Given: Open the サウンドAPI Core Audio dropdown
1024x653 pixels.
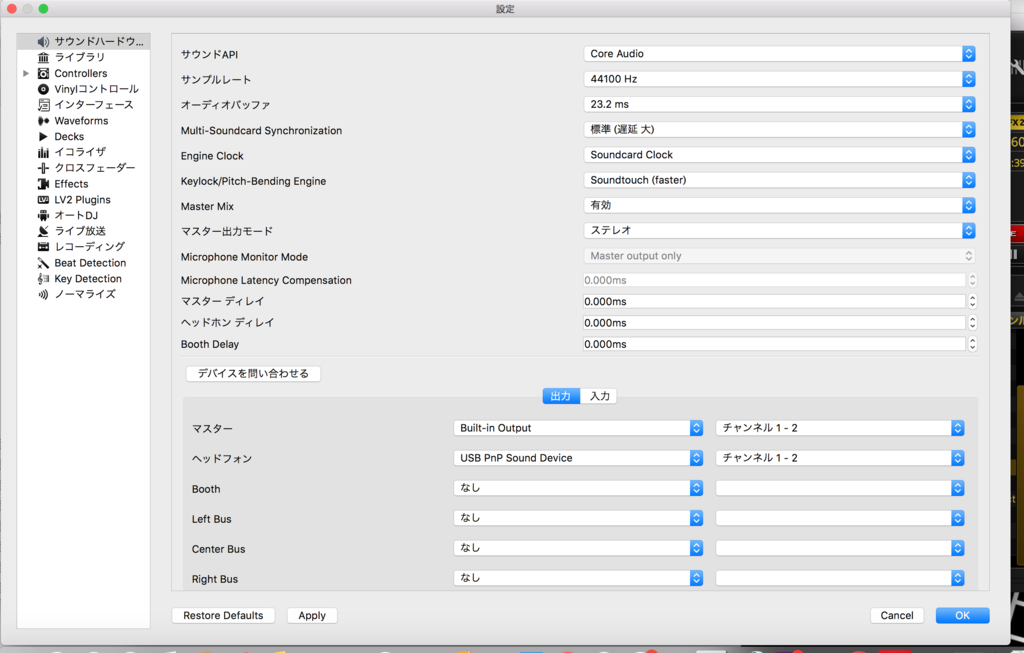Looking at the screenshot, I should point(779,54).
